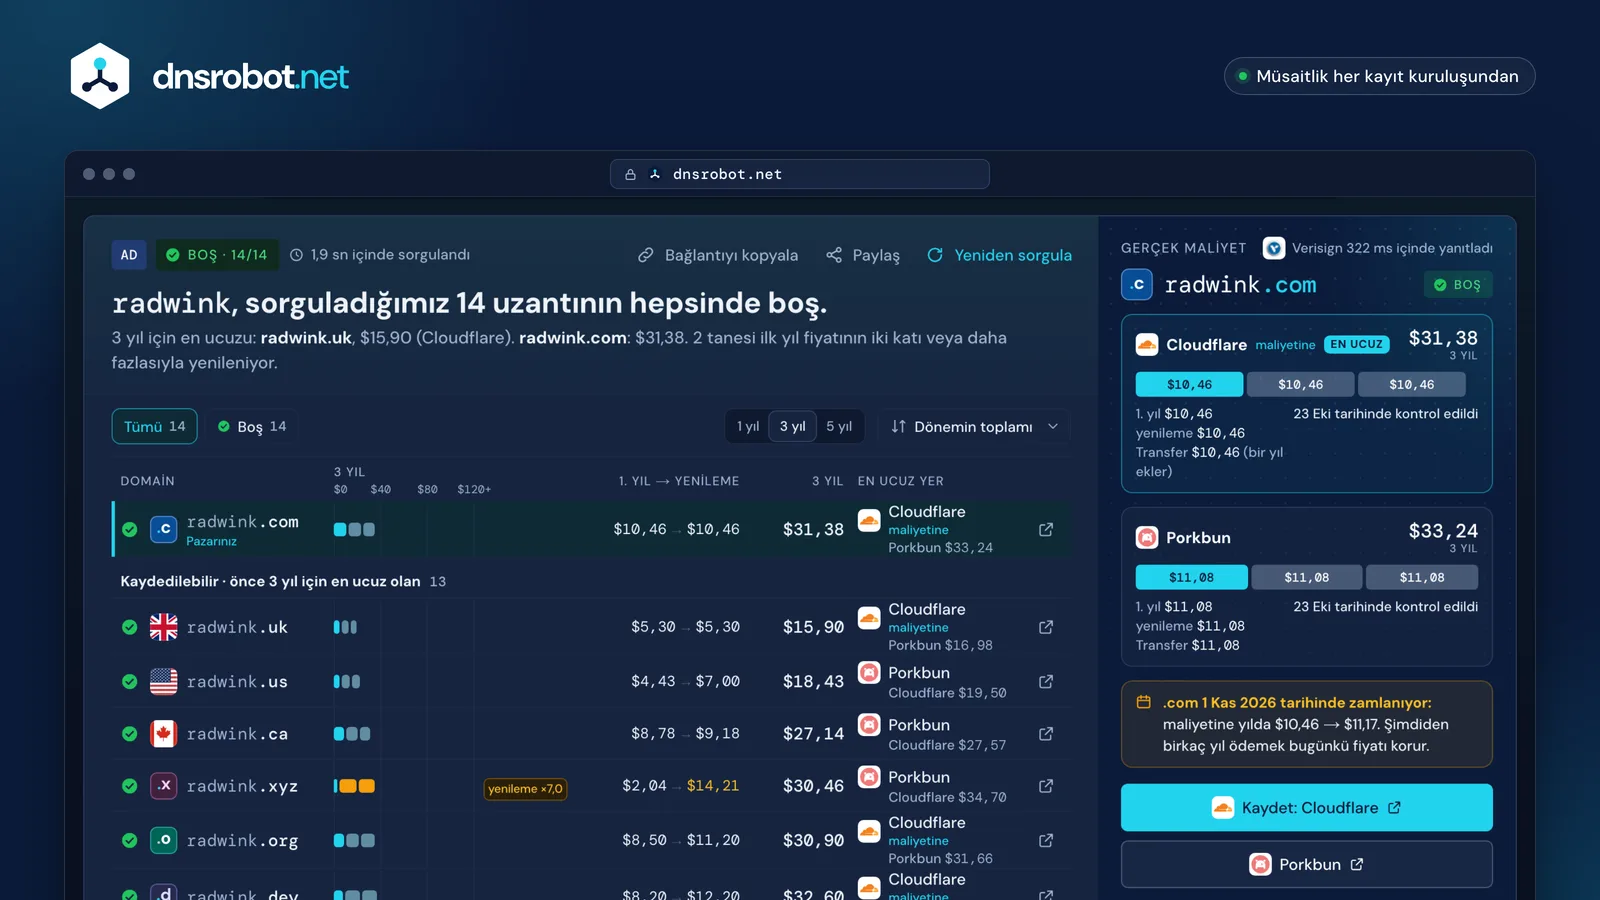This screenshot has width=1600, height=900.
Task: Click the Paylaş share button
Action: click(x=863, y=255)
